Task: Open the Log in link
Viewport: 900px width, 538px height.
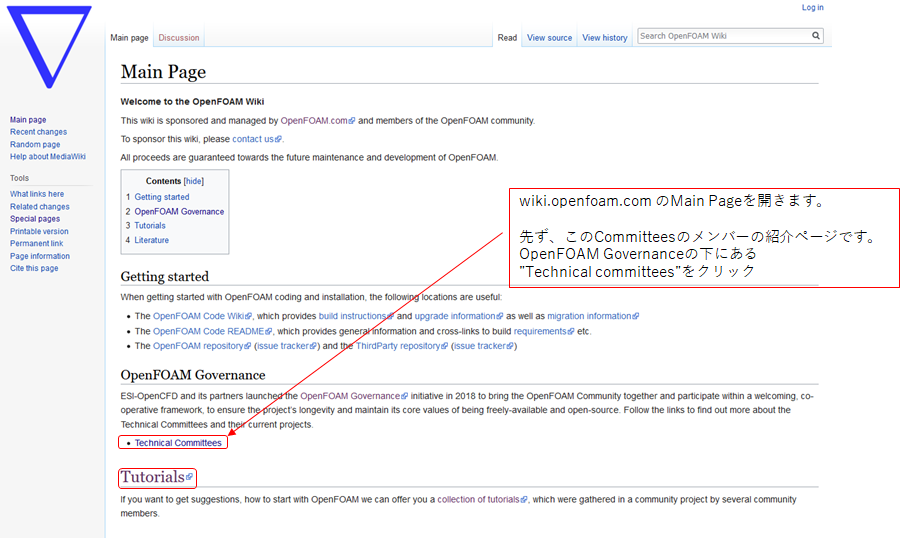Action: (812, 7)
